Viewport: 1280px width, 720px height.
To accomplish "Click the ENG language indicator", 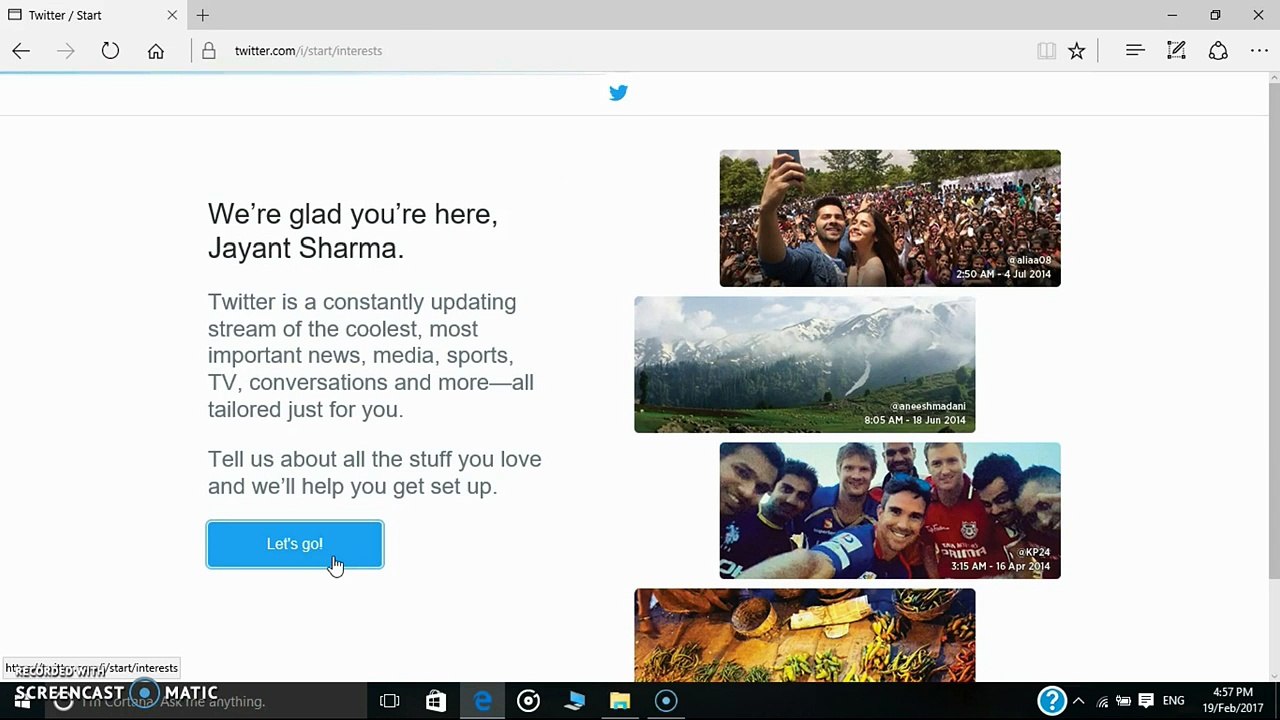I will tap(1174, 701).
